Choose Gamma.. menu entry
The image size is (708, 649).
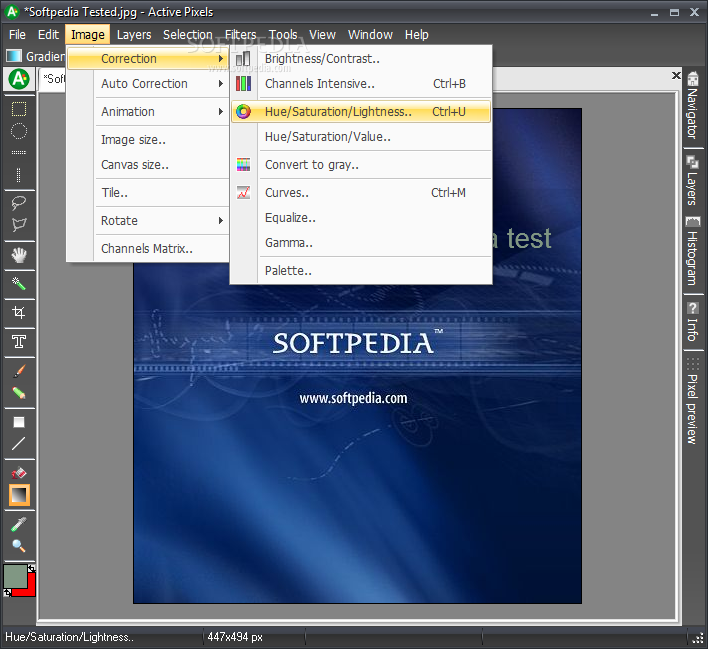[x=361, y=243]
